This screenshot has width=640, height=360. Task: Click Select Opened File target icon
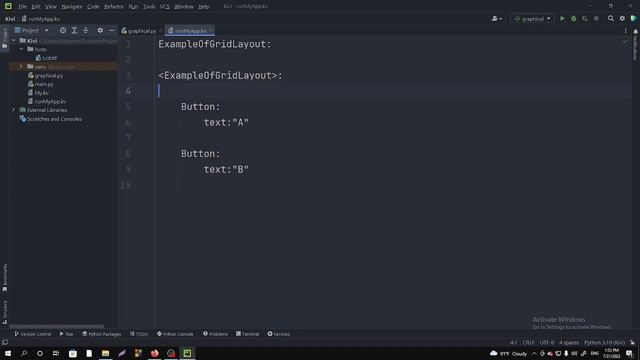click(63, 31)
